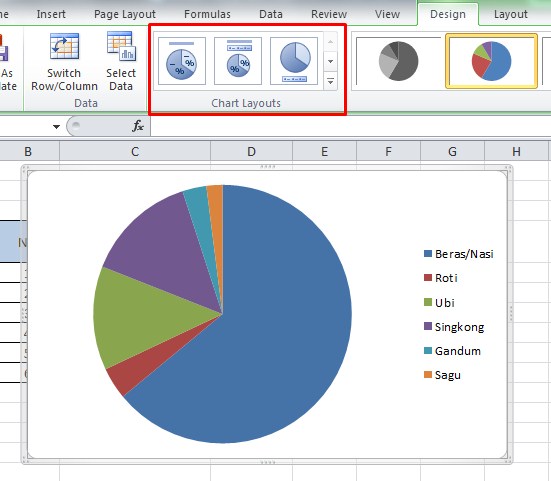Click the Singkong legend entry
551x481 pixels.
click(x=454, y=327)
